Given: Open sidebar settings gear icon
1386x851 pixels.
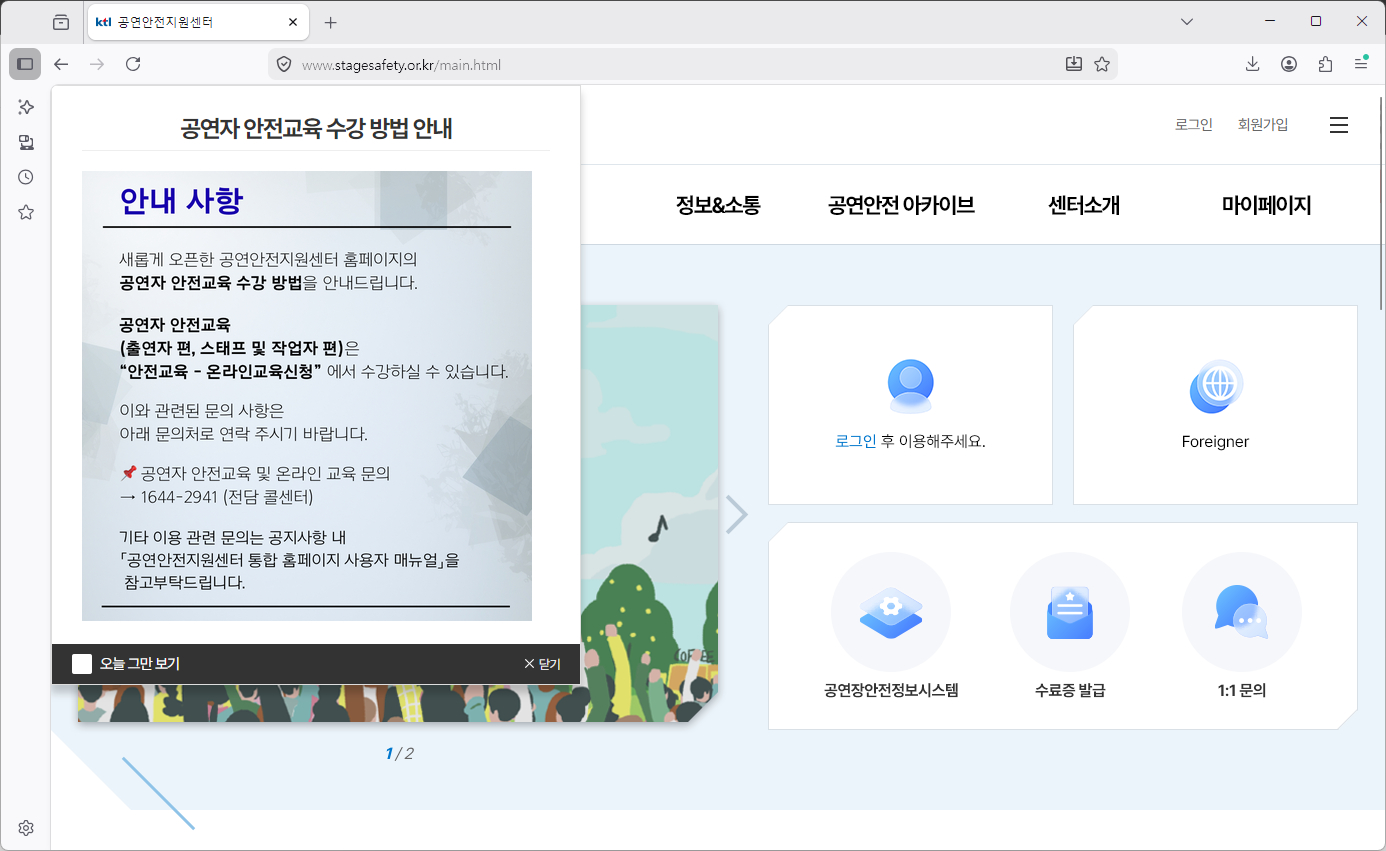Looking at the screenshot, I should (x=26, y=828).
